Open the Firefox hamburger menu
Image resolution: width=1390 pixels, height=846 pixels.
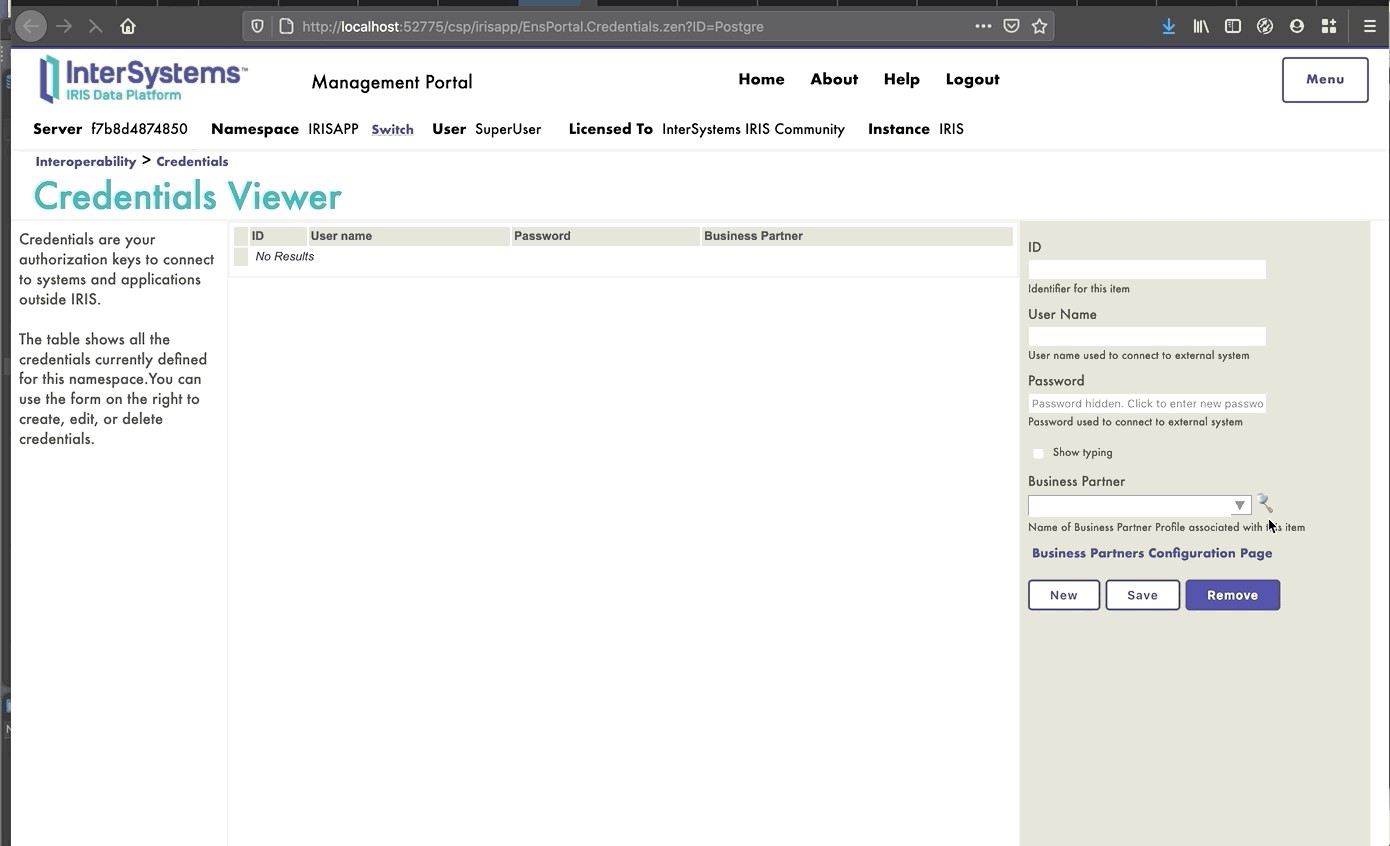[x=1370, y=27]
